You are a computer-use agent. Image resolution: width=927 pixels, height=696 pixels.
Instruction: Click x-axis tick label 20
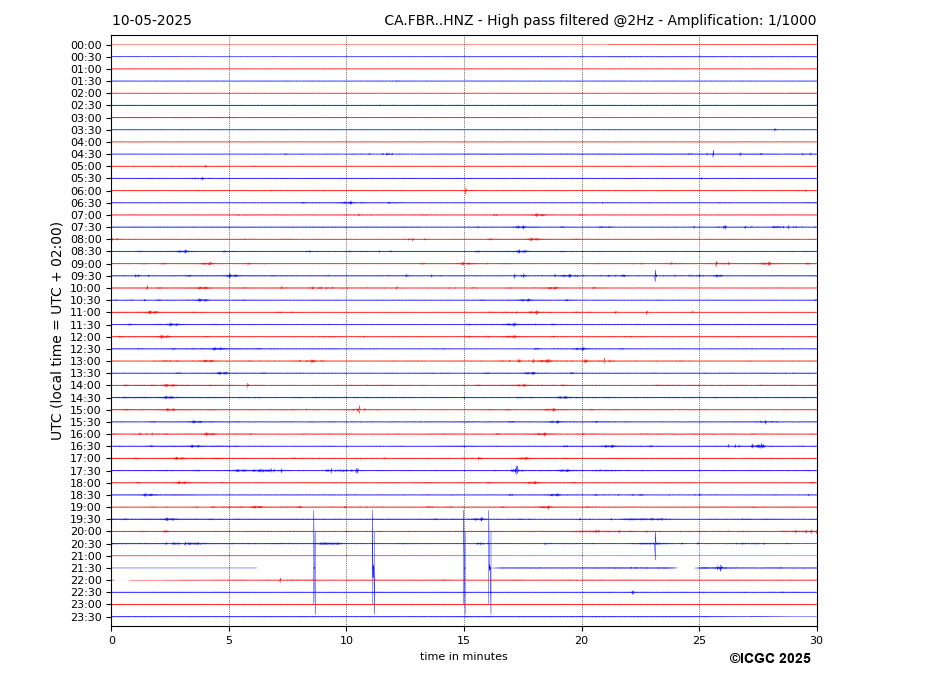582,640
